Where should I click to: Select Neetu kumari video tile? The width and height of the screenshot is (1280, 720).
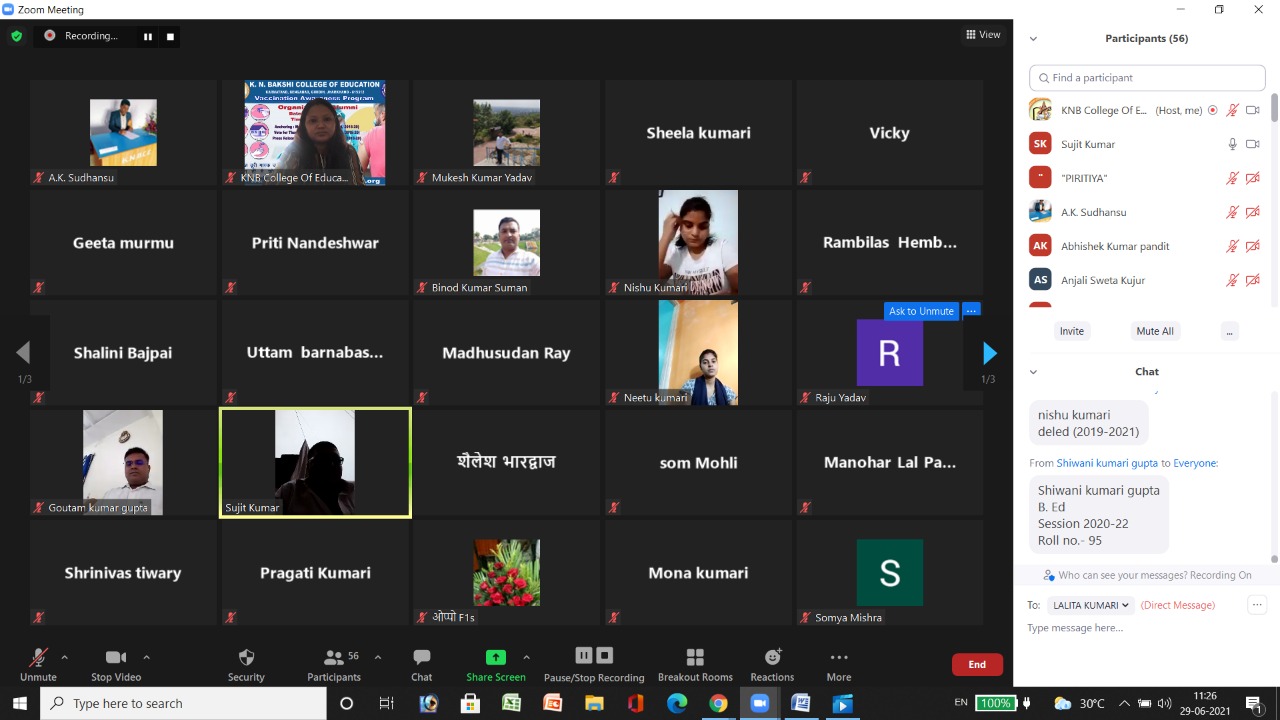click(698, 352)
